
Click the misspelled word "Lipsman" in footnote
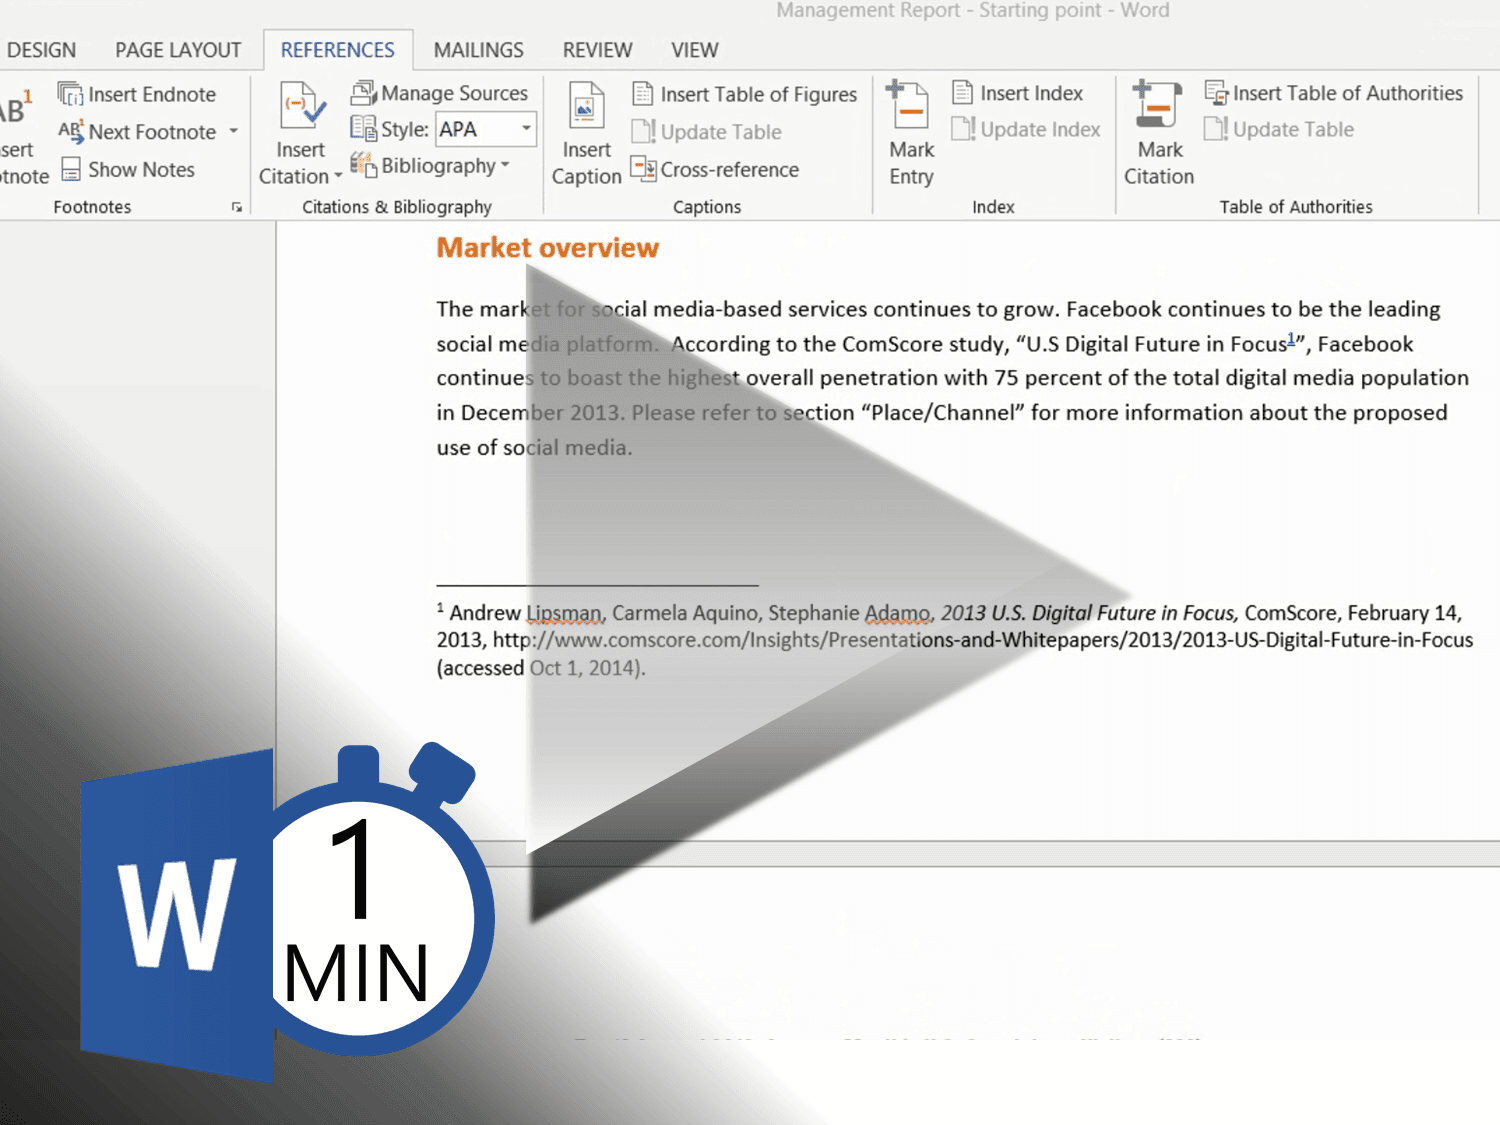pyautogui.click(x=563, y=613)
